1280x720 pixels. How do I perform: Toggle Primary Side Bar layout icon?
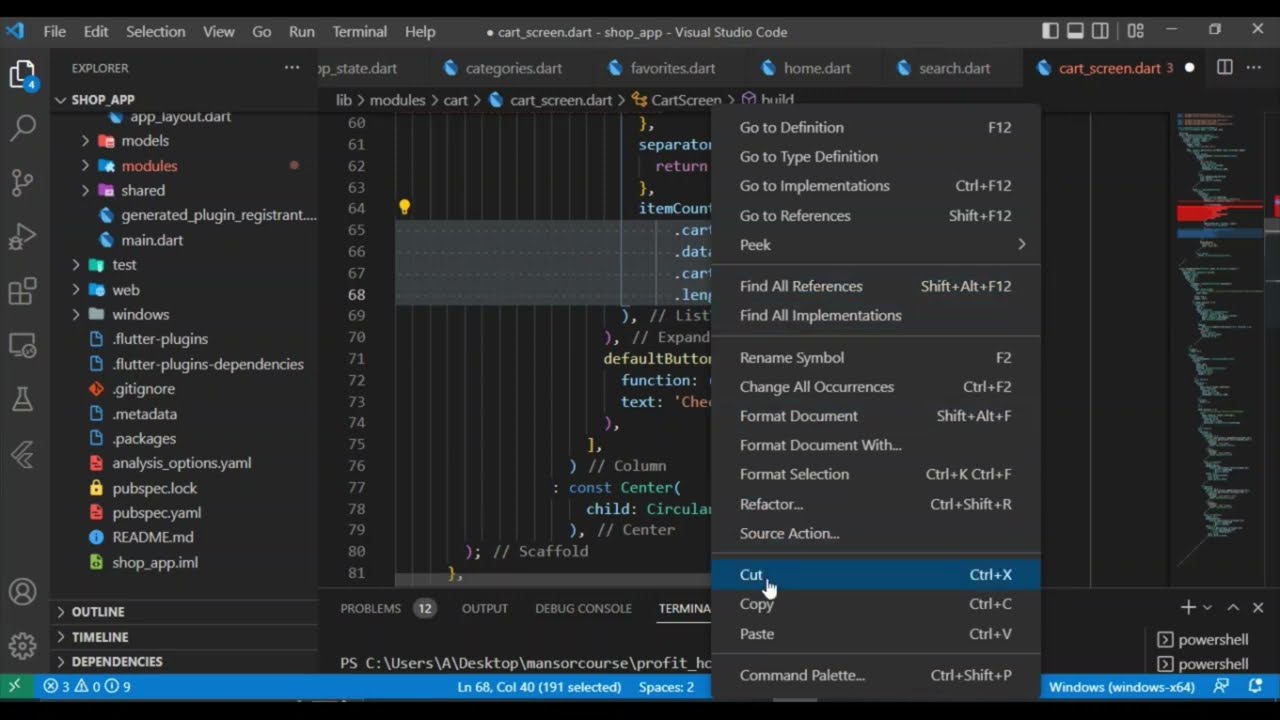1050,31
